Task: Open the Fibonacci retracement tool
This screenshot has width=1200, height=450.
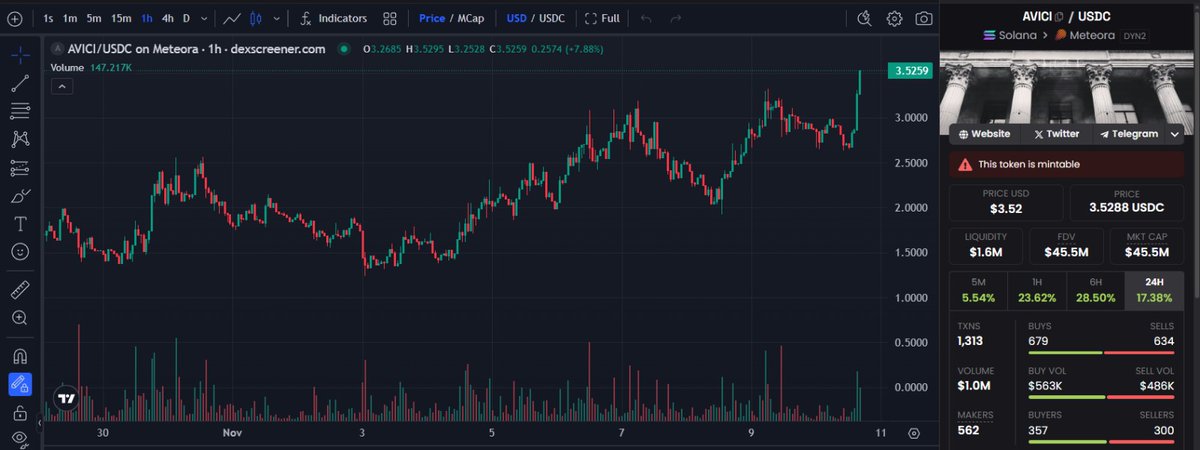Action: tap(19, 111)
